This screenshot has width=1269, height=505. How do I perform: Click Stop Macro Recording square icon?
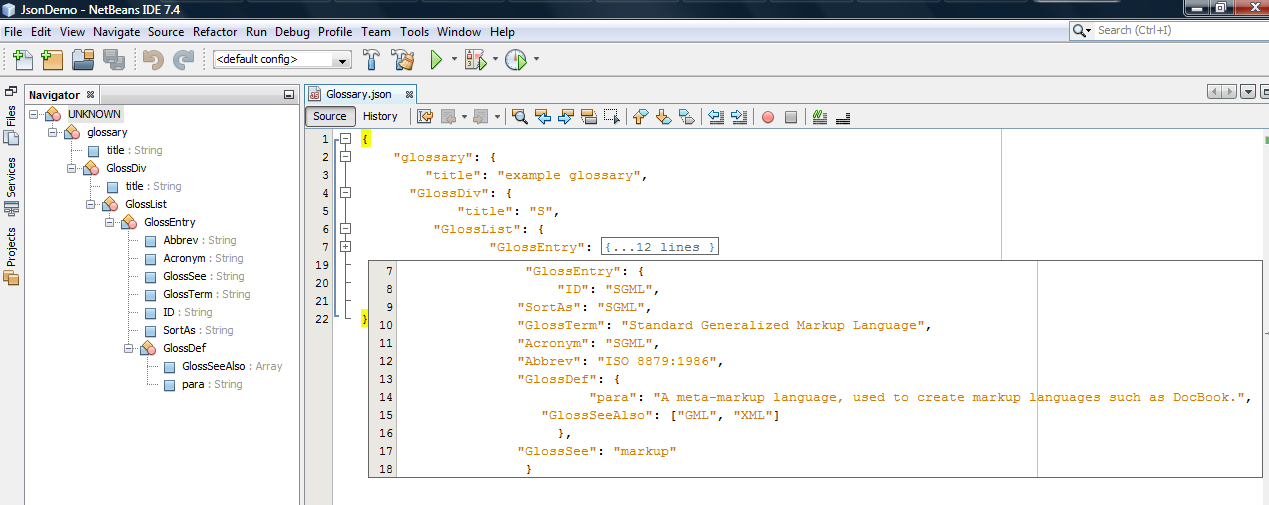coord(791,117)
